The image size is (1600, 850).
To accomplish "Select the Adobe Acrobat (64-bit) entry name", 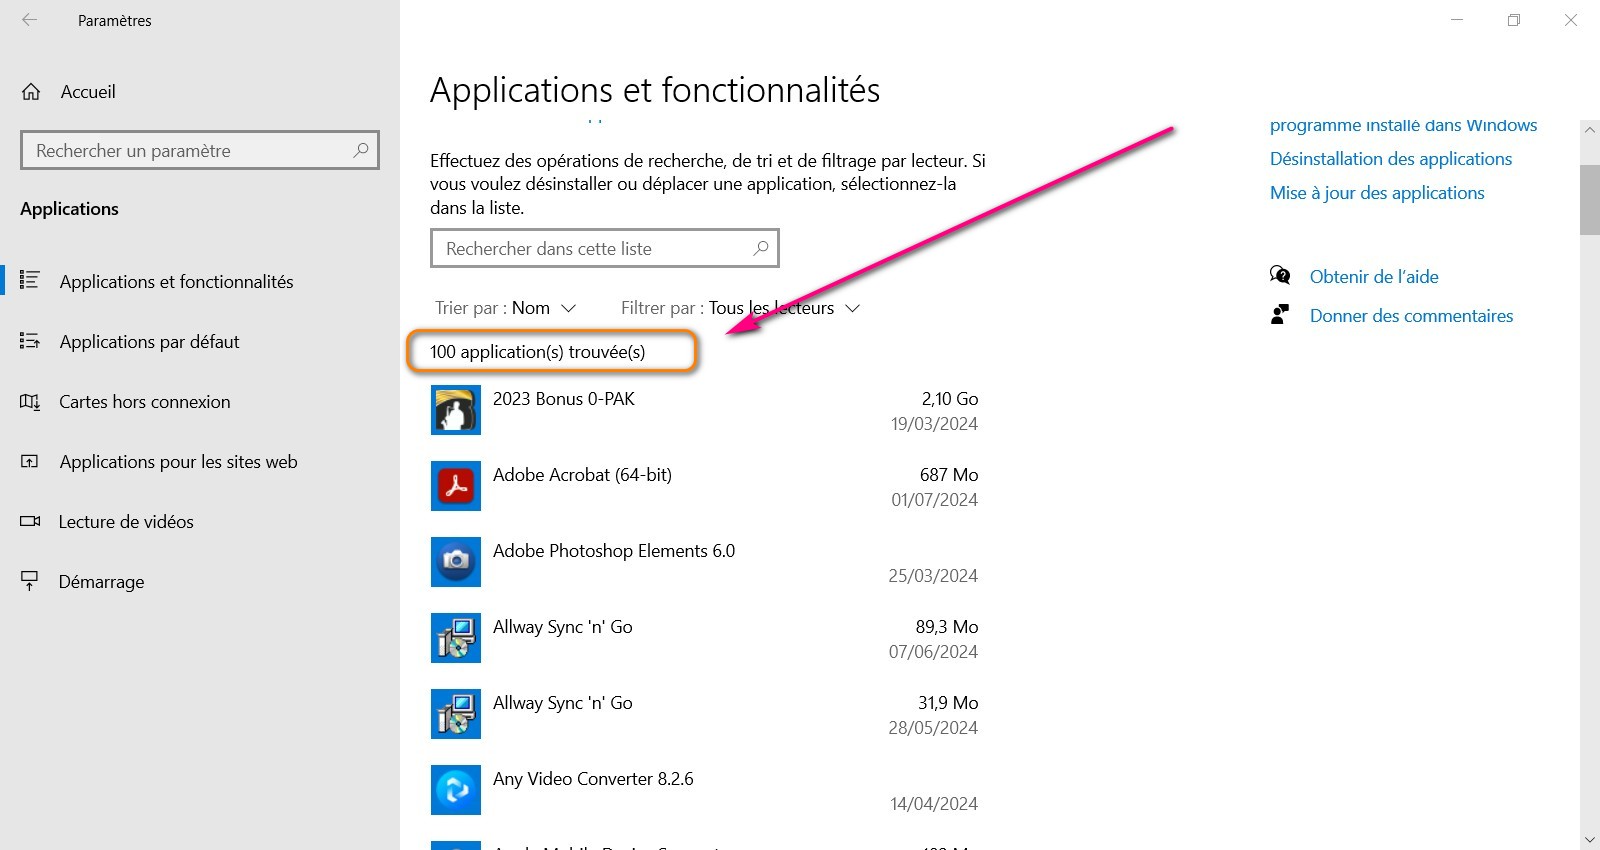I will point(582,475).
